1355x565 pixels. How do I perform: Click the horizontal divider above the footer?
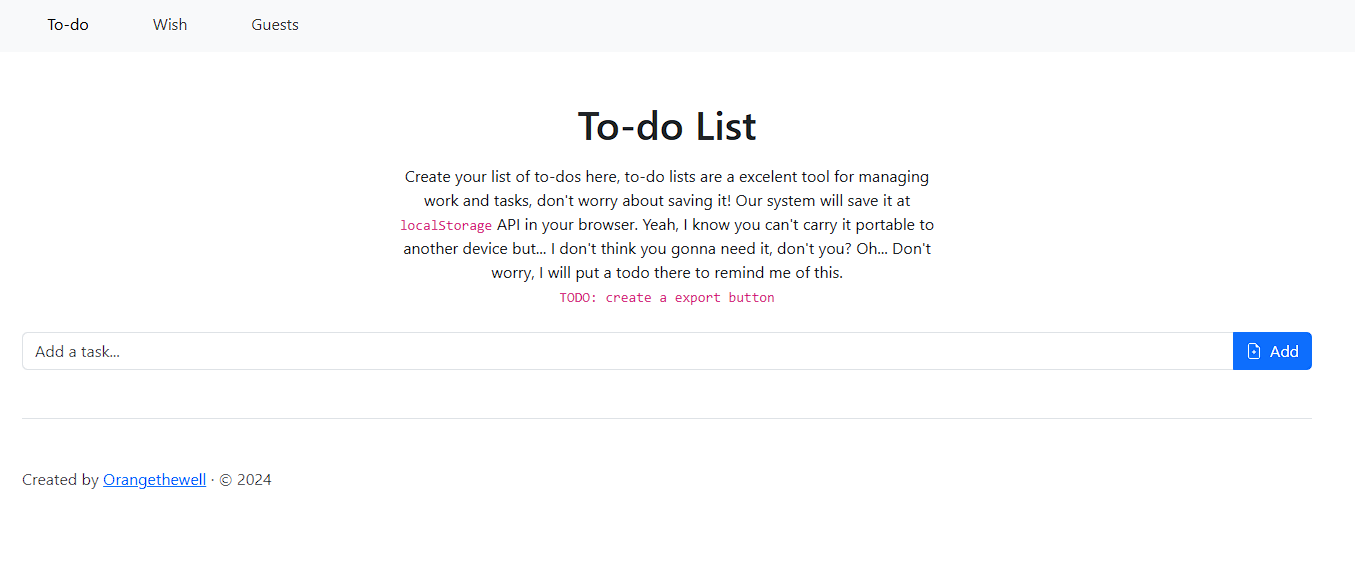point(667,418)
